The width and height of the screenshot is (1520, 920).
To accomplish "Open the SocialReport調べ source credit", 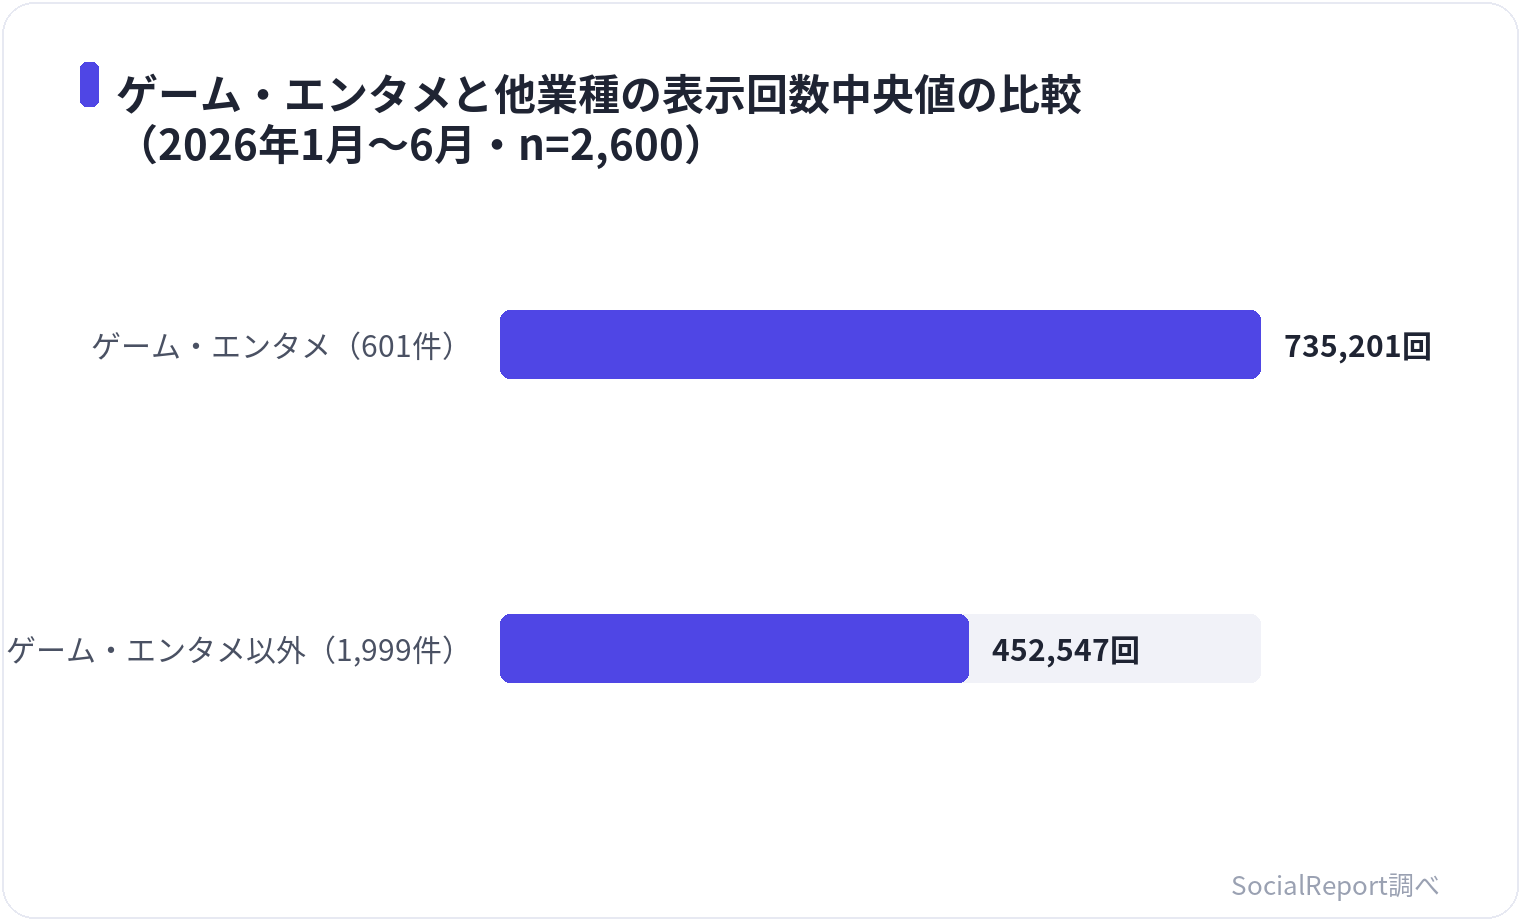I will (x=1335, y=885).
